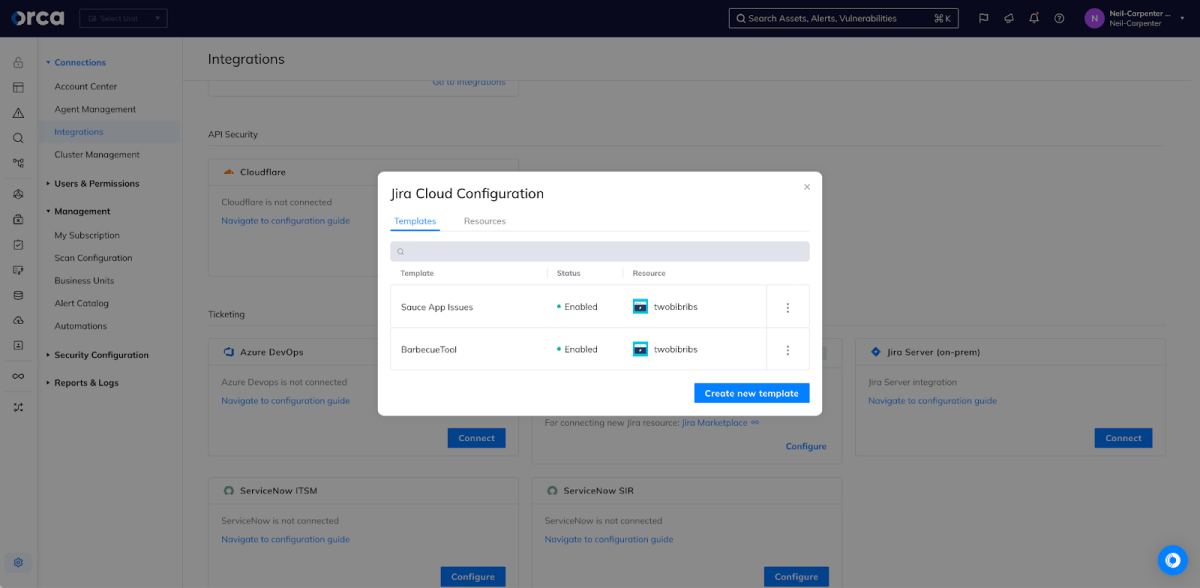Click the Orca logo
This screenshot has width=1200, height=588.
point(38,18)
